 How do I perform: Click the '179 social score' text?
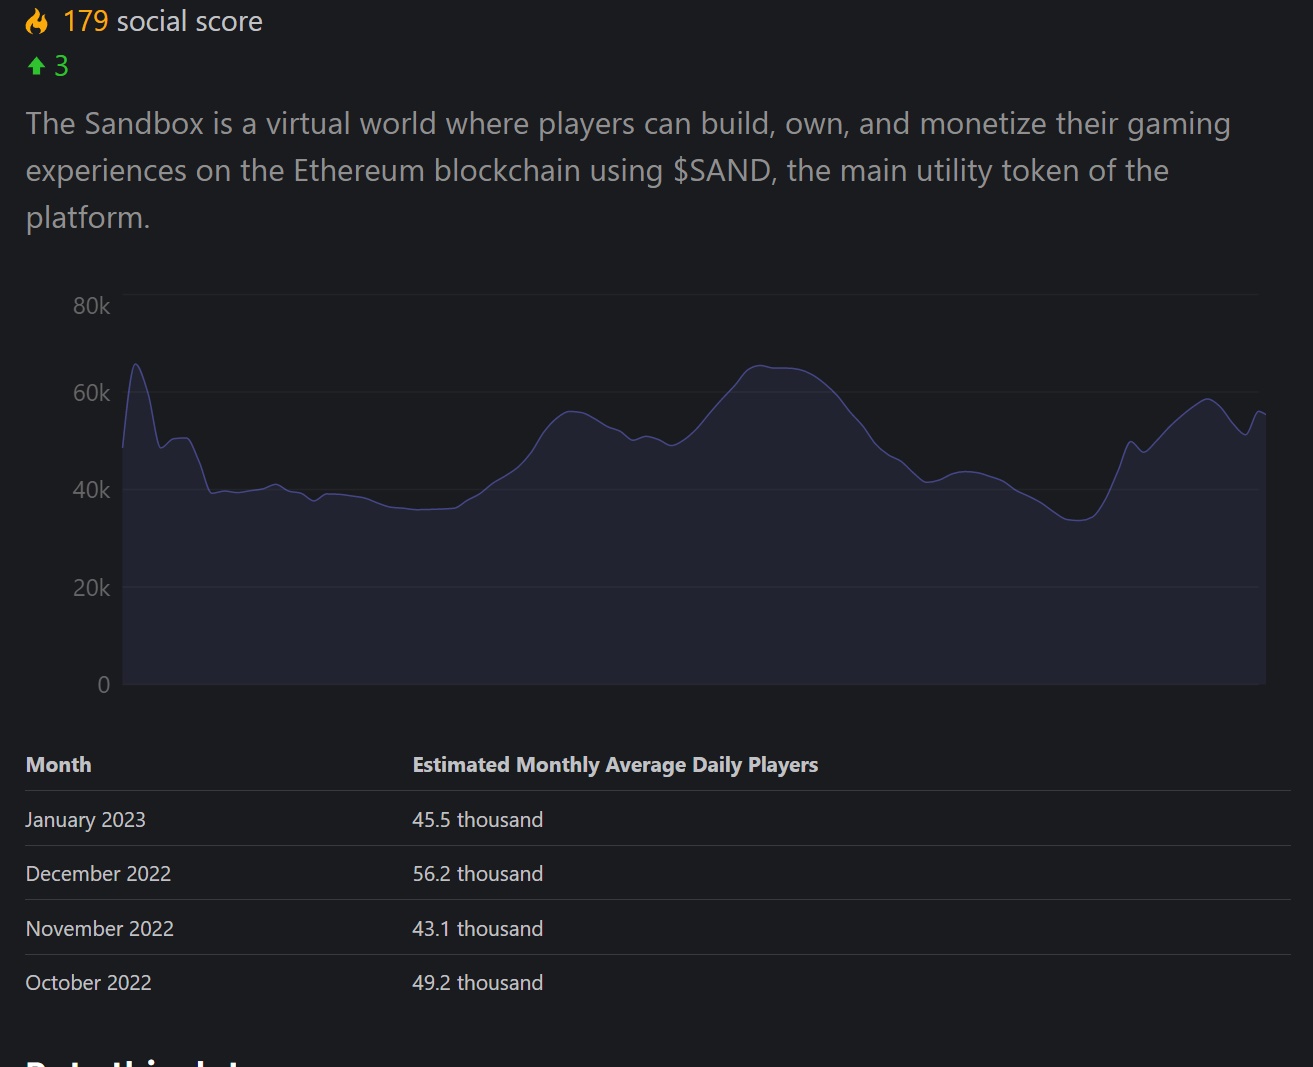pyautogui.click(x=163, y=21)
